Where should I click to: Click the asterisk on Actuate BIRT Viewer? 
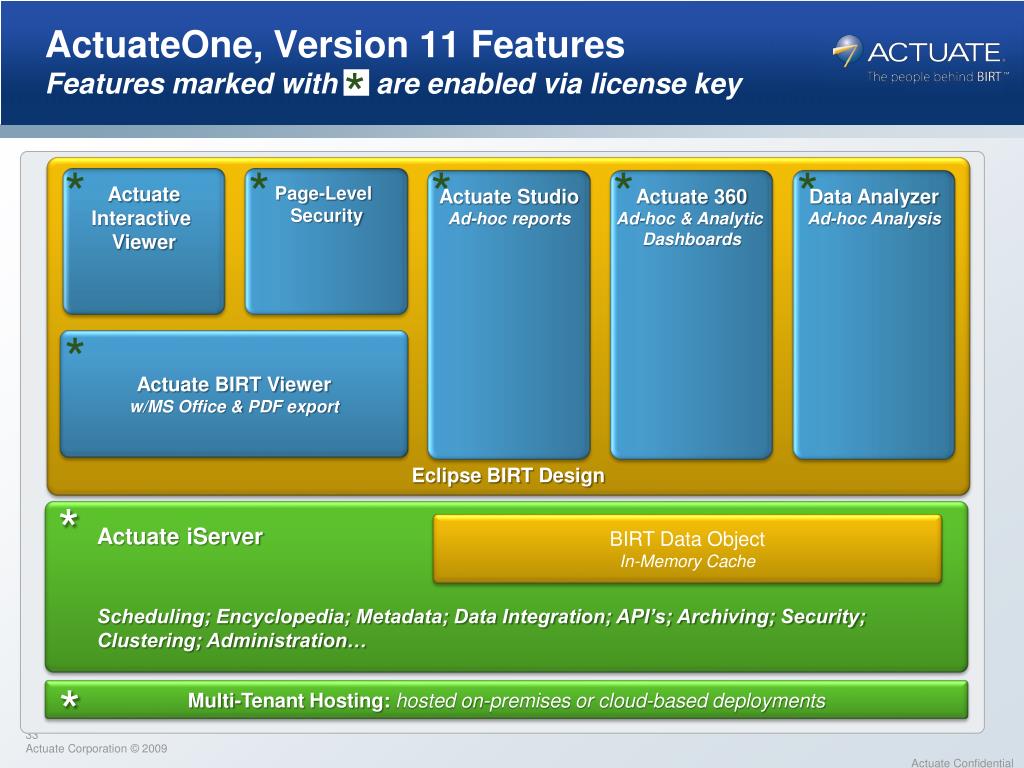click(75, 347)
